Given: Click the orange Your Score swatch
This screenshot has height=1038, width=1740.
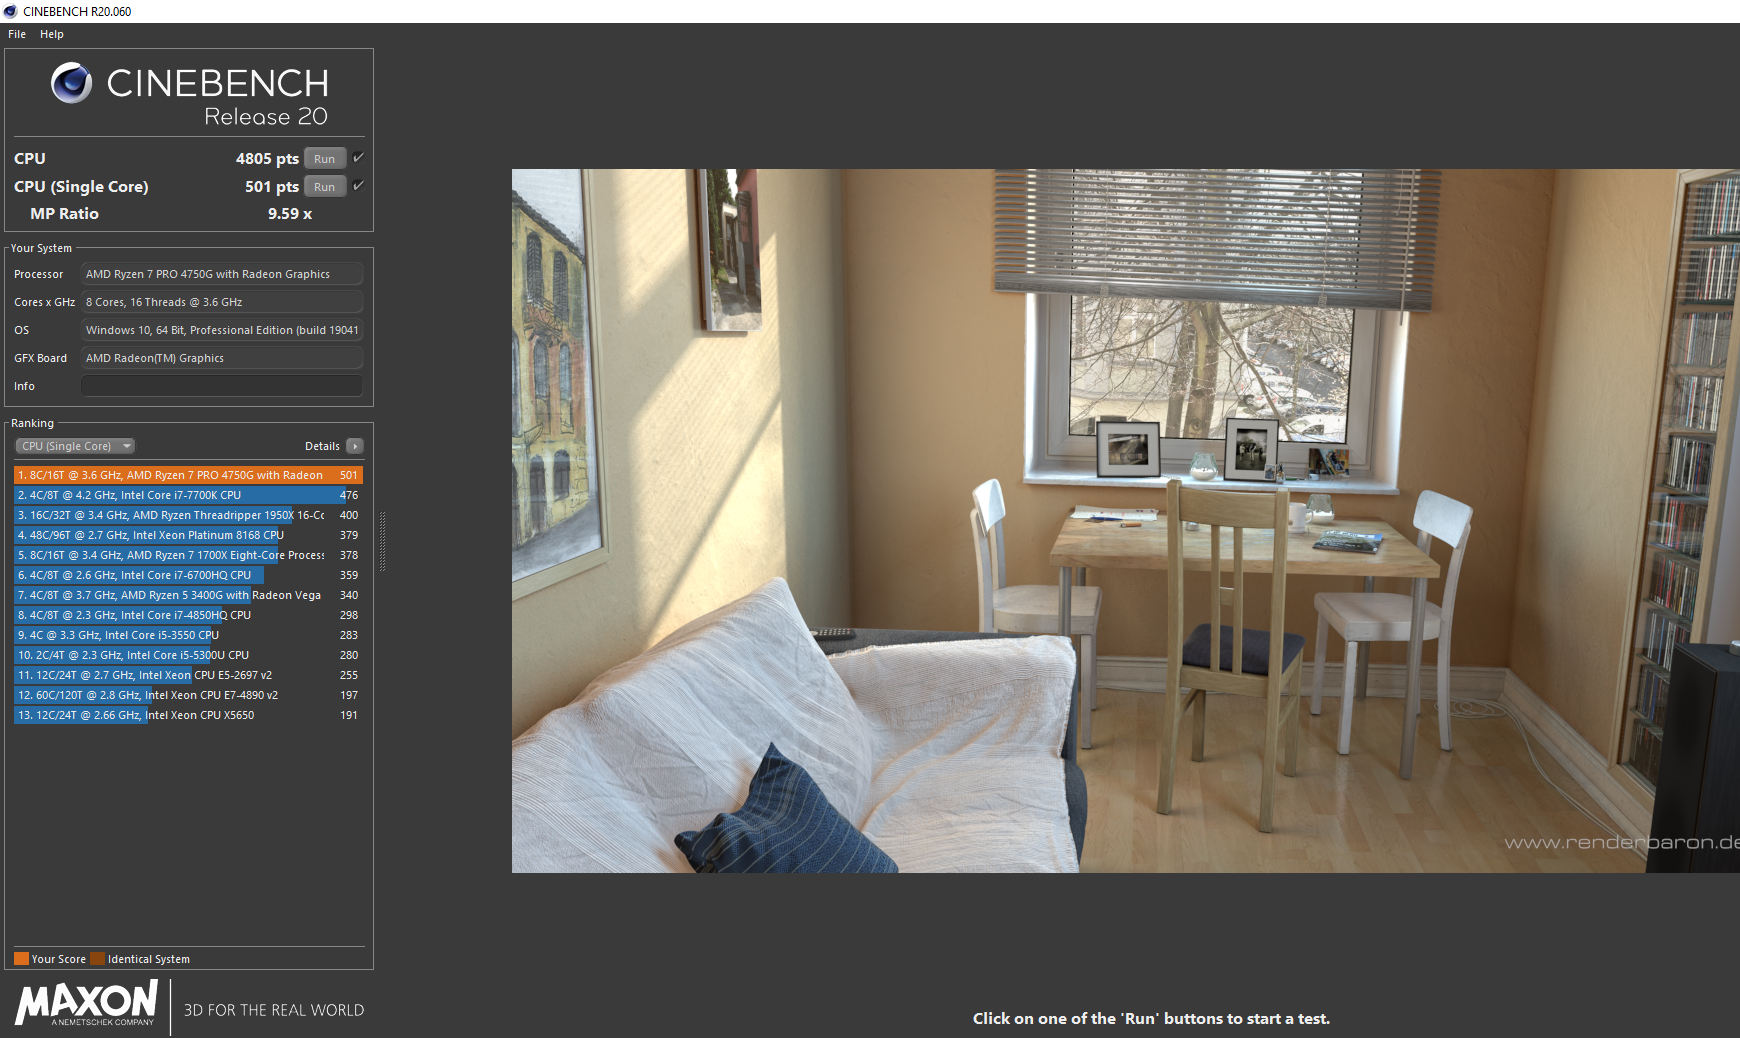Looking at the screenshot, I should coord(21,959).
